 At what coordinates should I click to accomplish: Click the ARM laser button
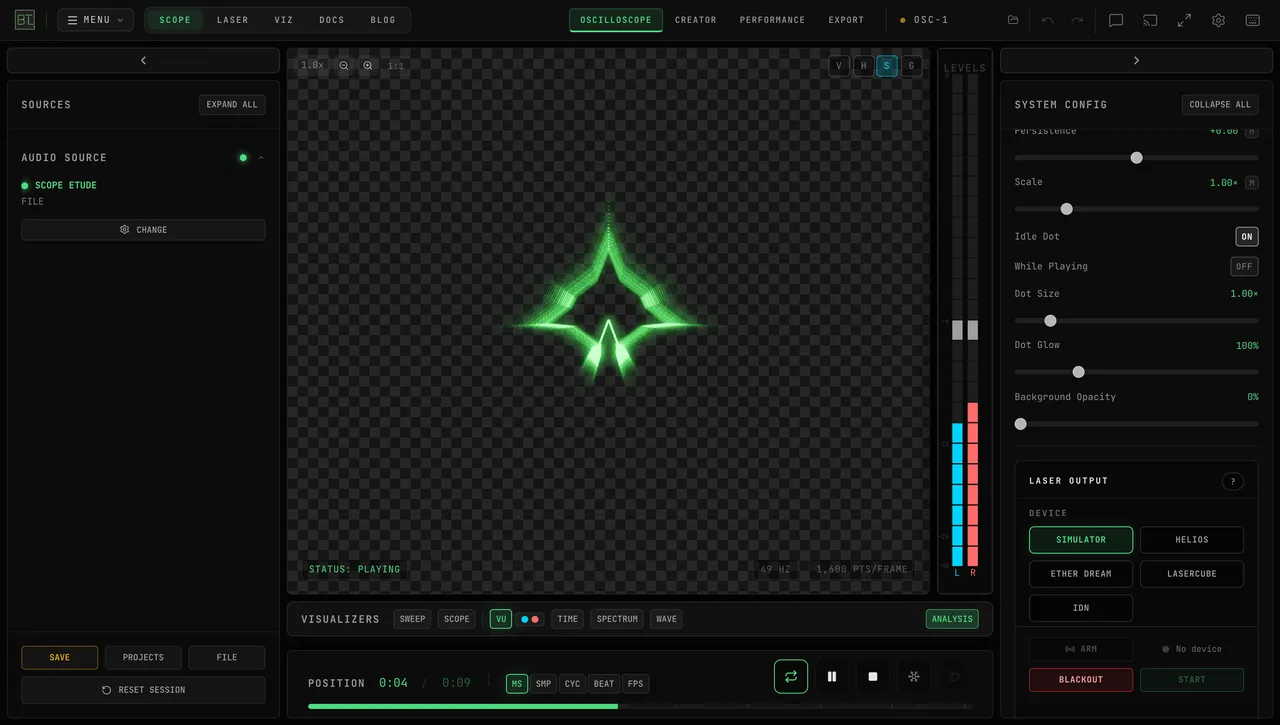[x=1081, y=649]
